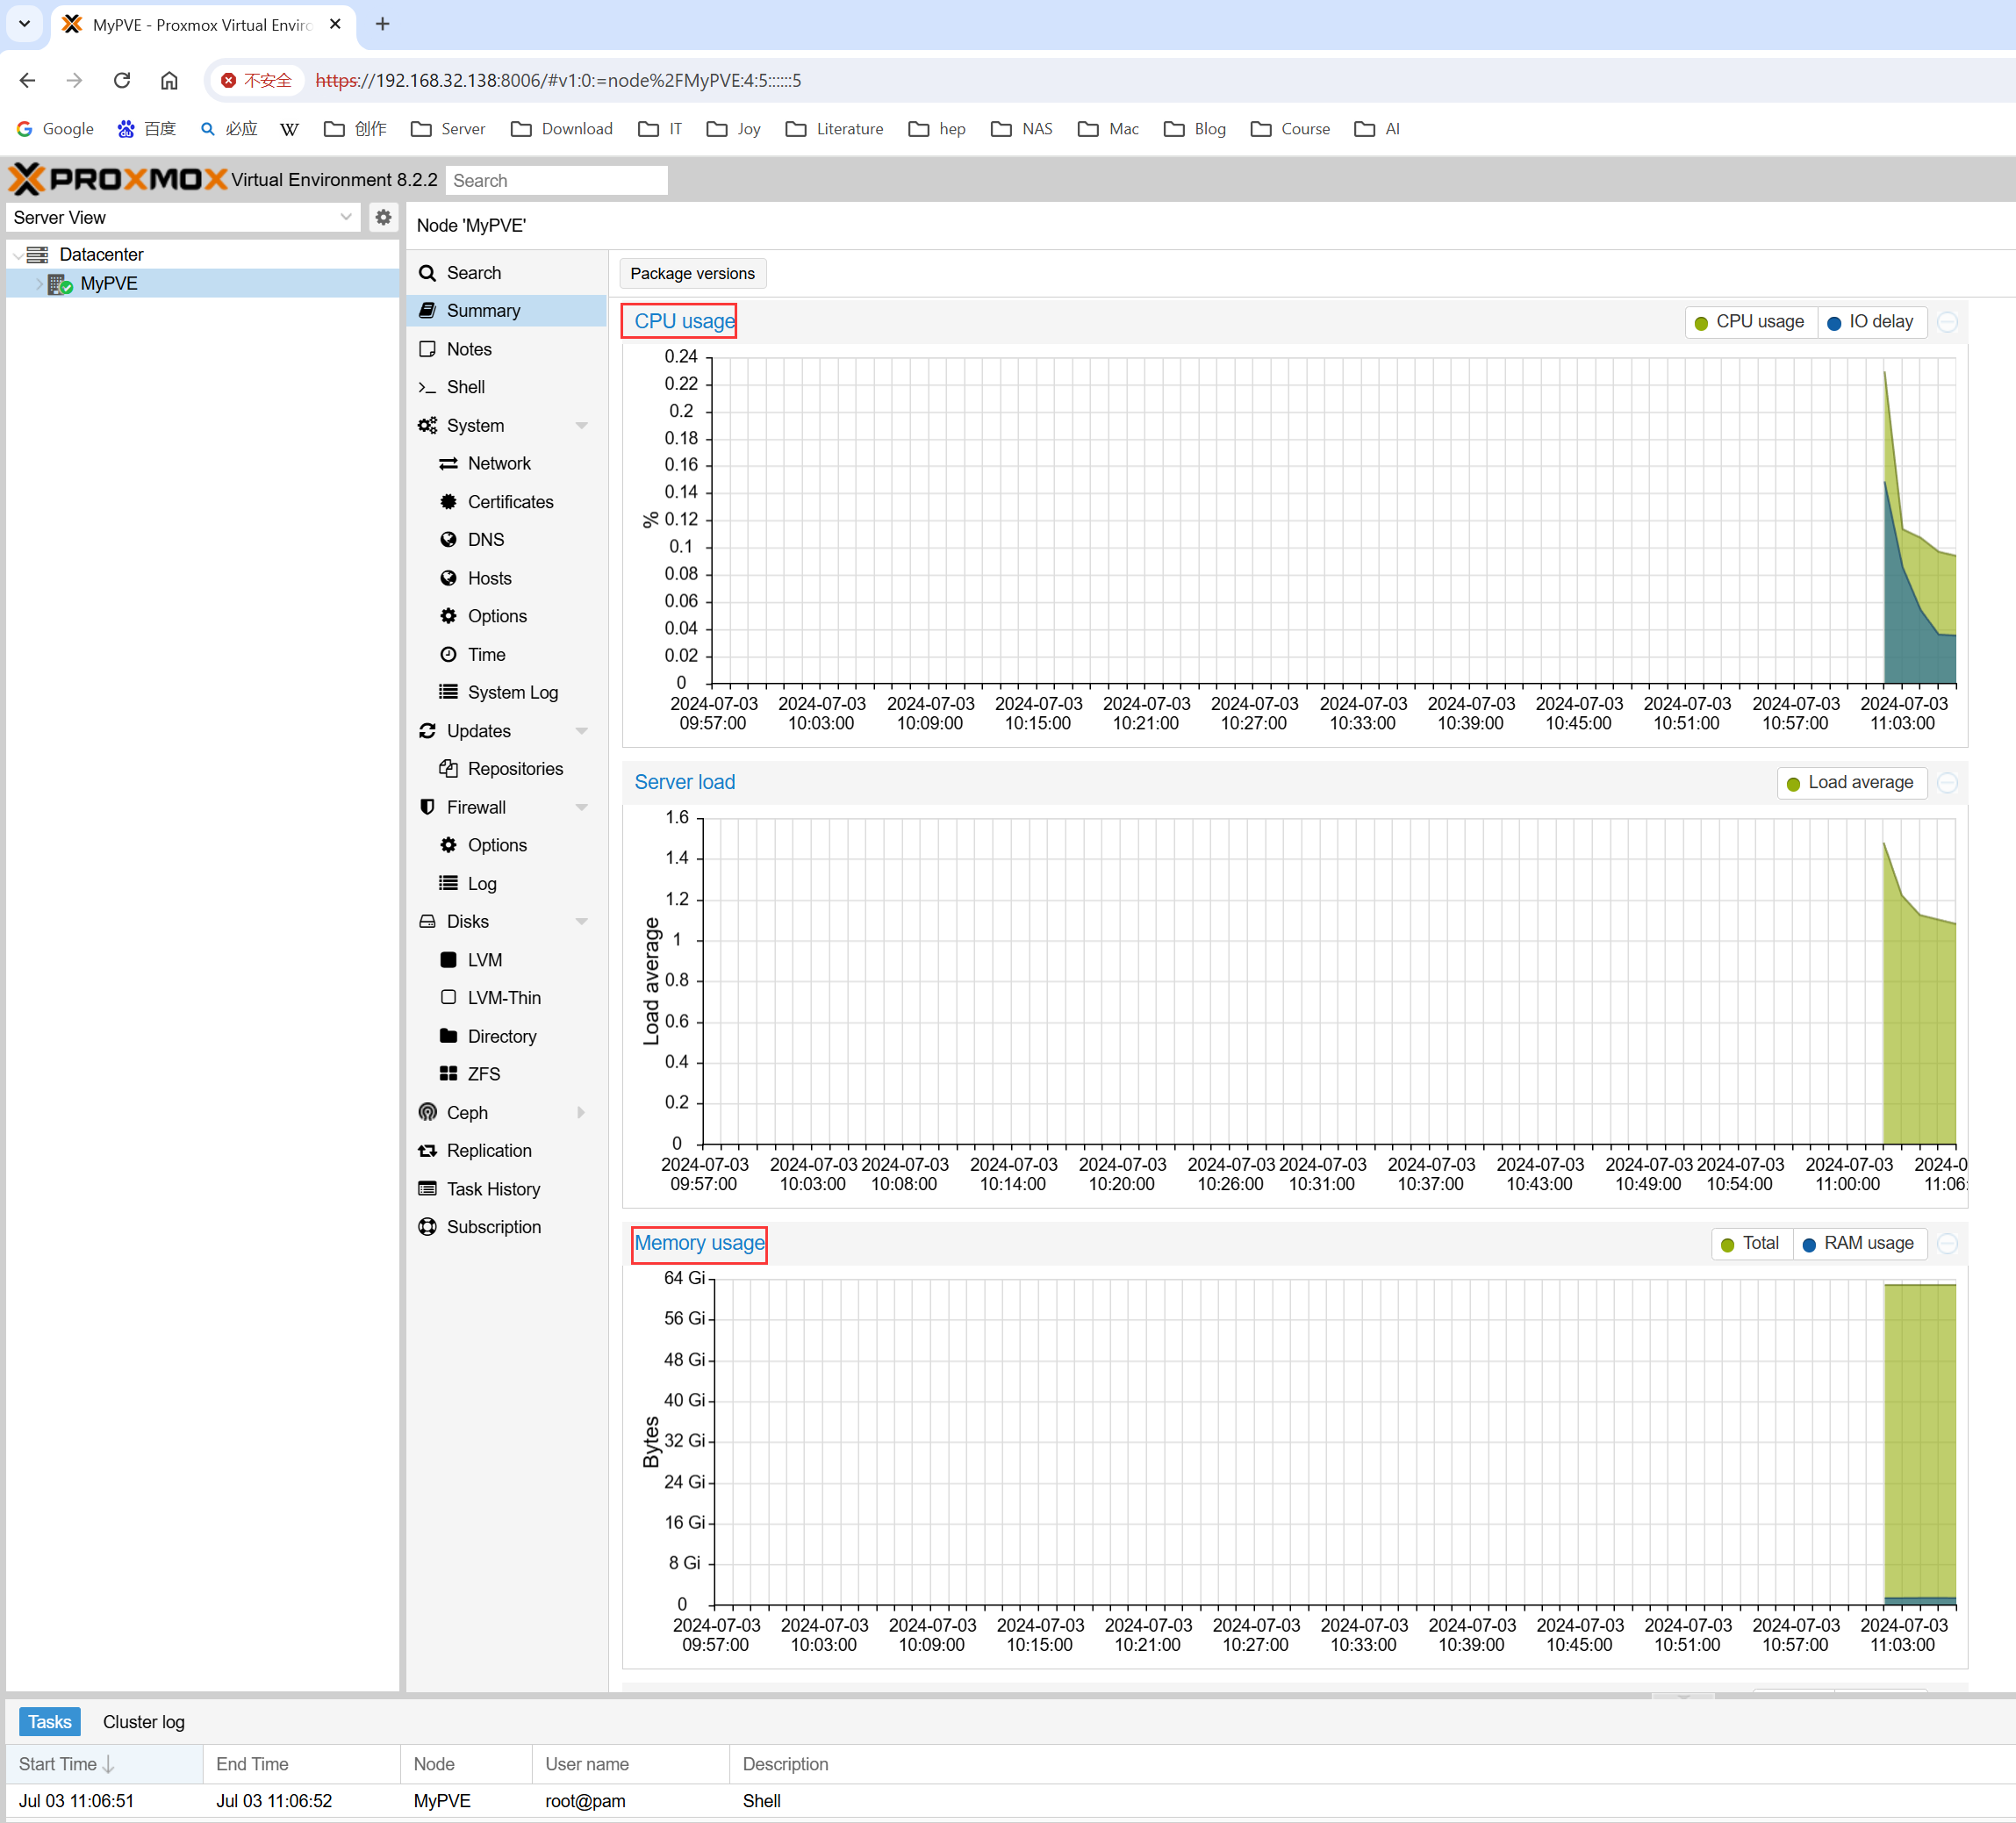
Task: Collapse the Updates menu group arrow
Action: pos(582,731)
